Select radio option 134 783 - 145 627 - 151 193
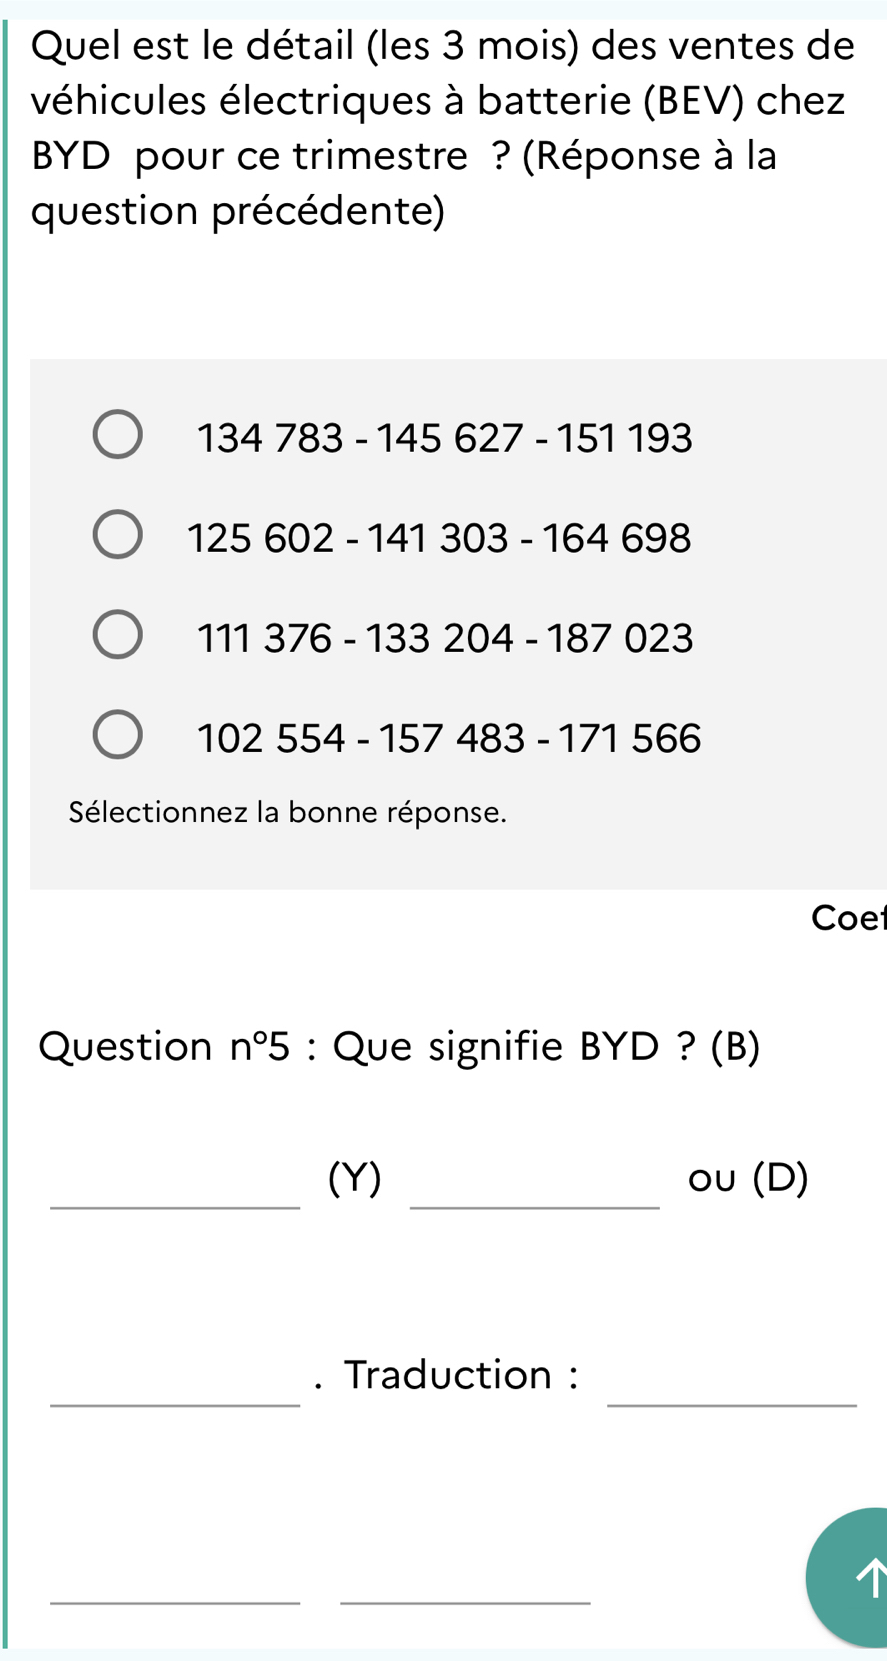Screen dimensions: 887x1661 point(117,434)
